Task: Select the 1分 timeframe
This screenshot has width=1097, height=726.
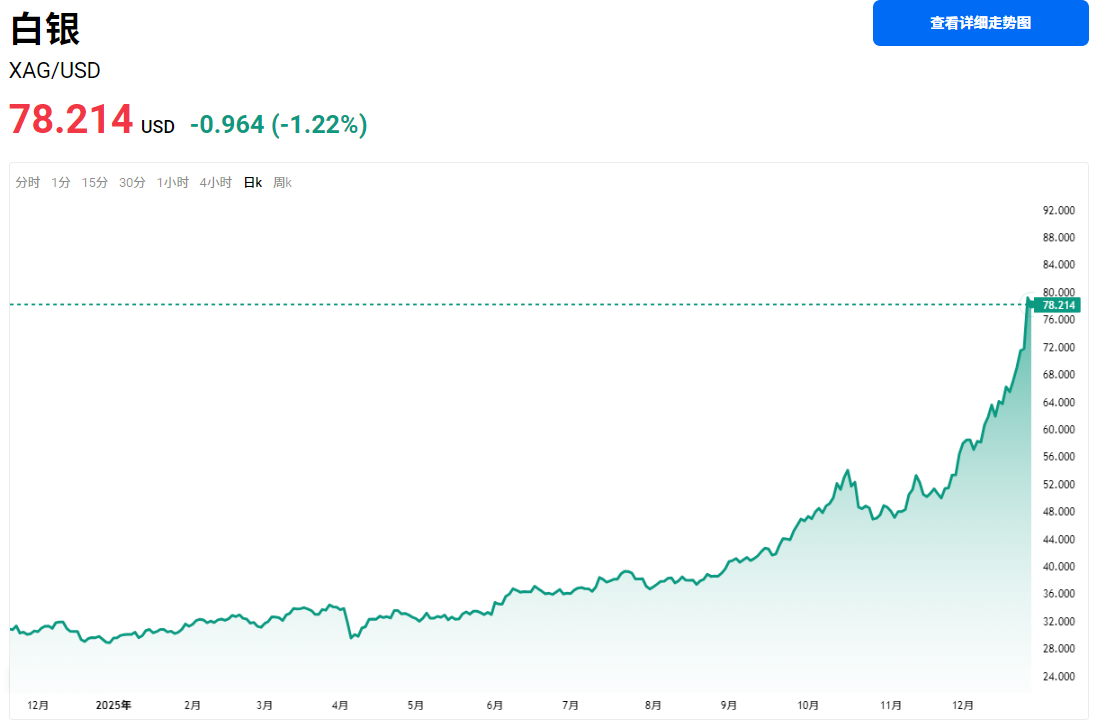Action: [60, 182]
